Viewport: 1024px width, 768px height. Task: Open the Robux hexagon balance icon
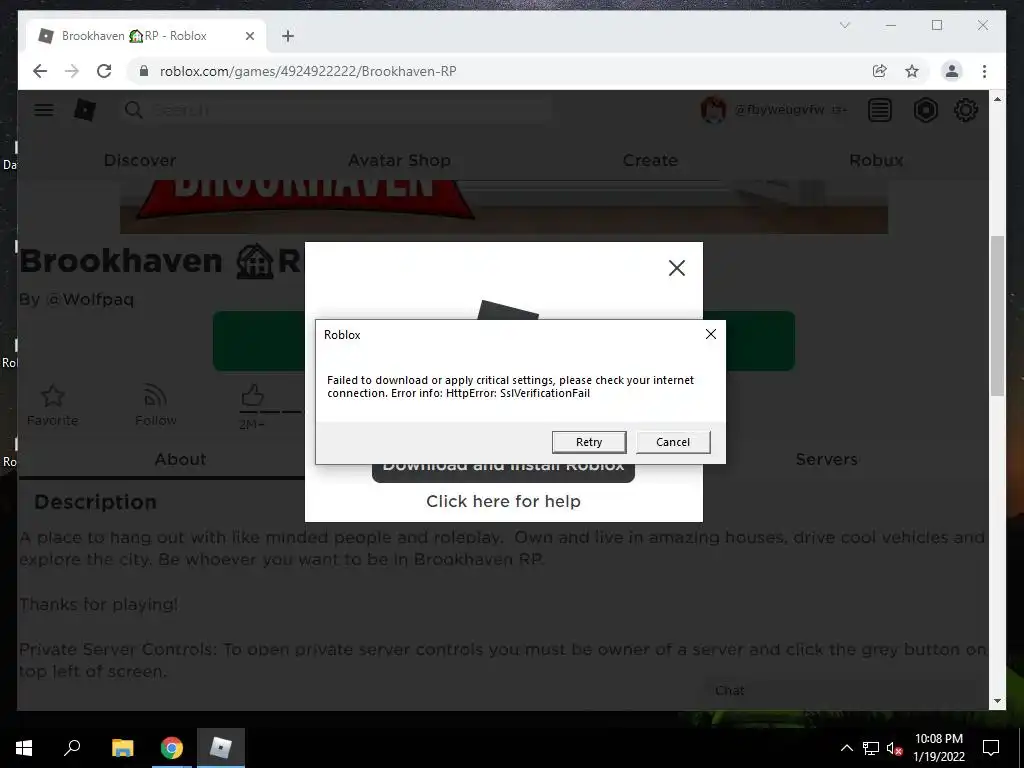tap(925, 110)
